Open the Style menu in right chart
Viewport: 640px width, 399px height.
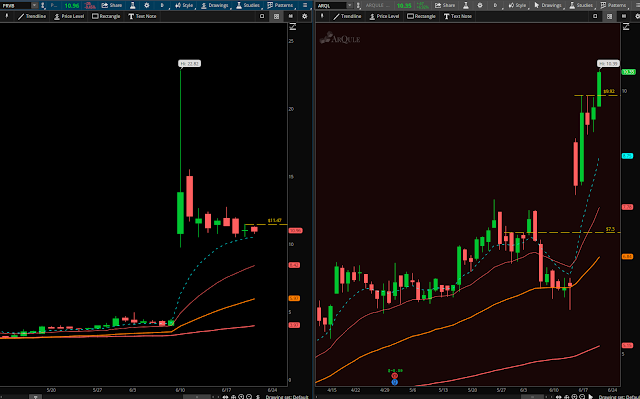517,5
